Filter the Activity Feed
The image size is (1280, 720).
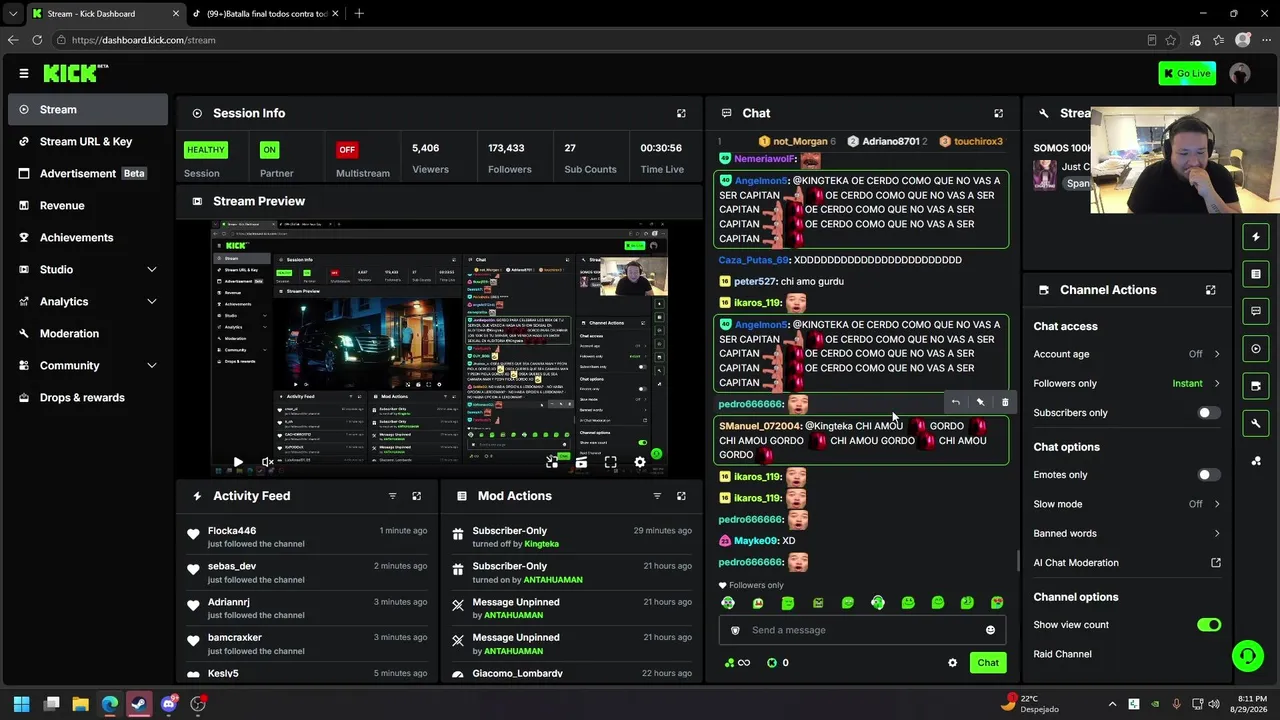point(392,496)
